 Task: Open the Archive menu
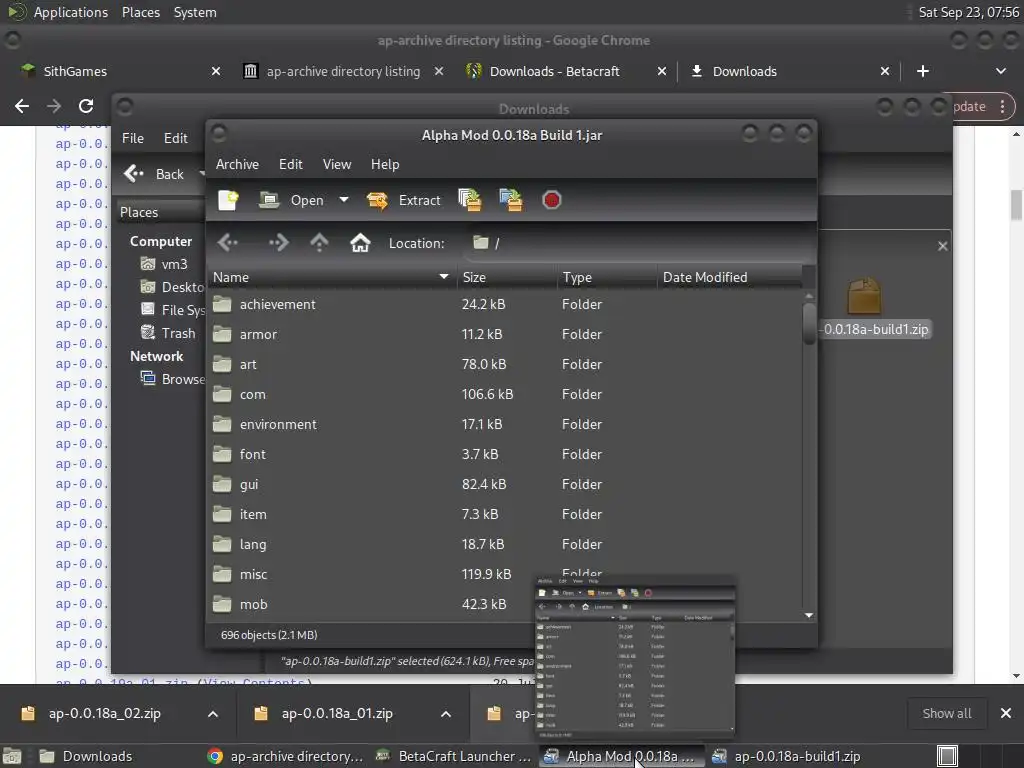pyautogui.click(x=237, y=165)
